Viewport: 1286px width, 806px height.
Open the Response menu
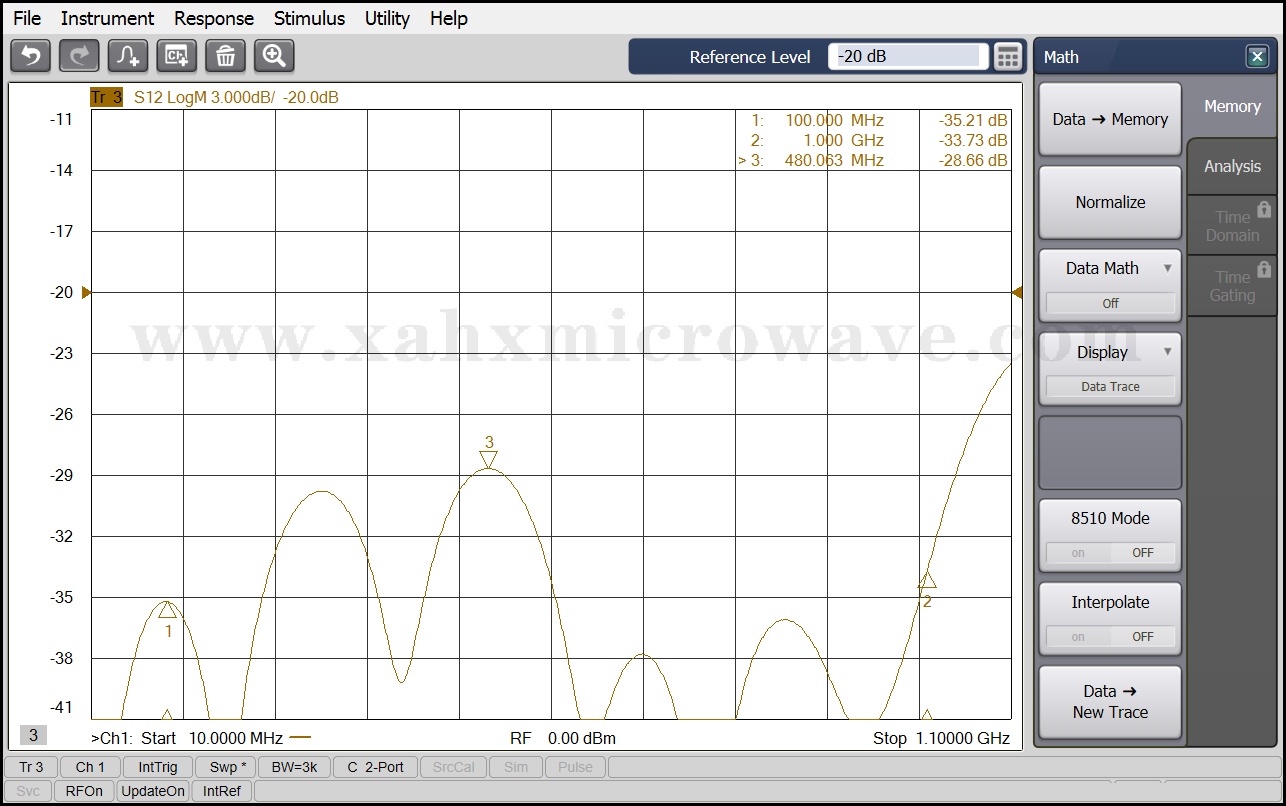[x=214, y=18]
